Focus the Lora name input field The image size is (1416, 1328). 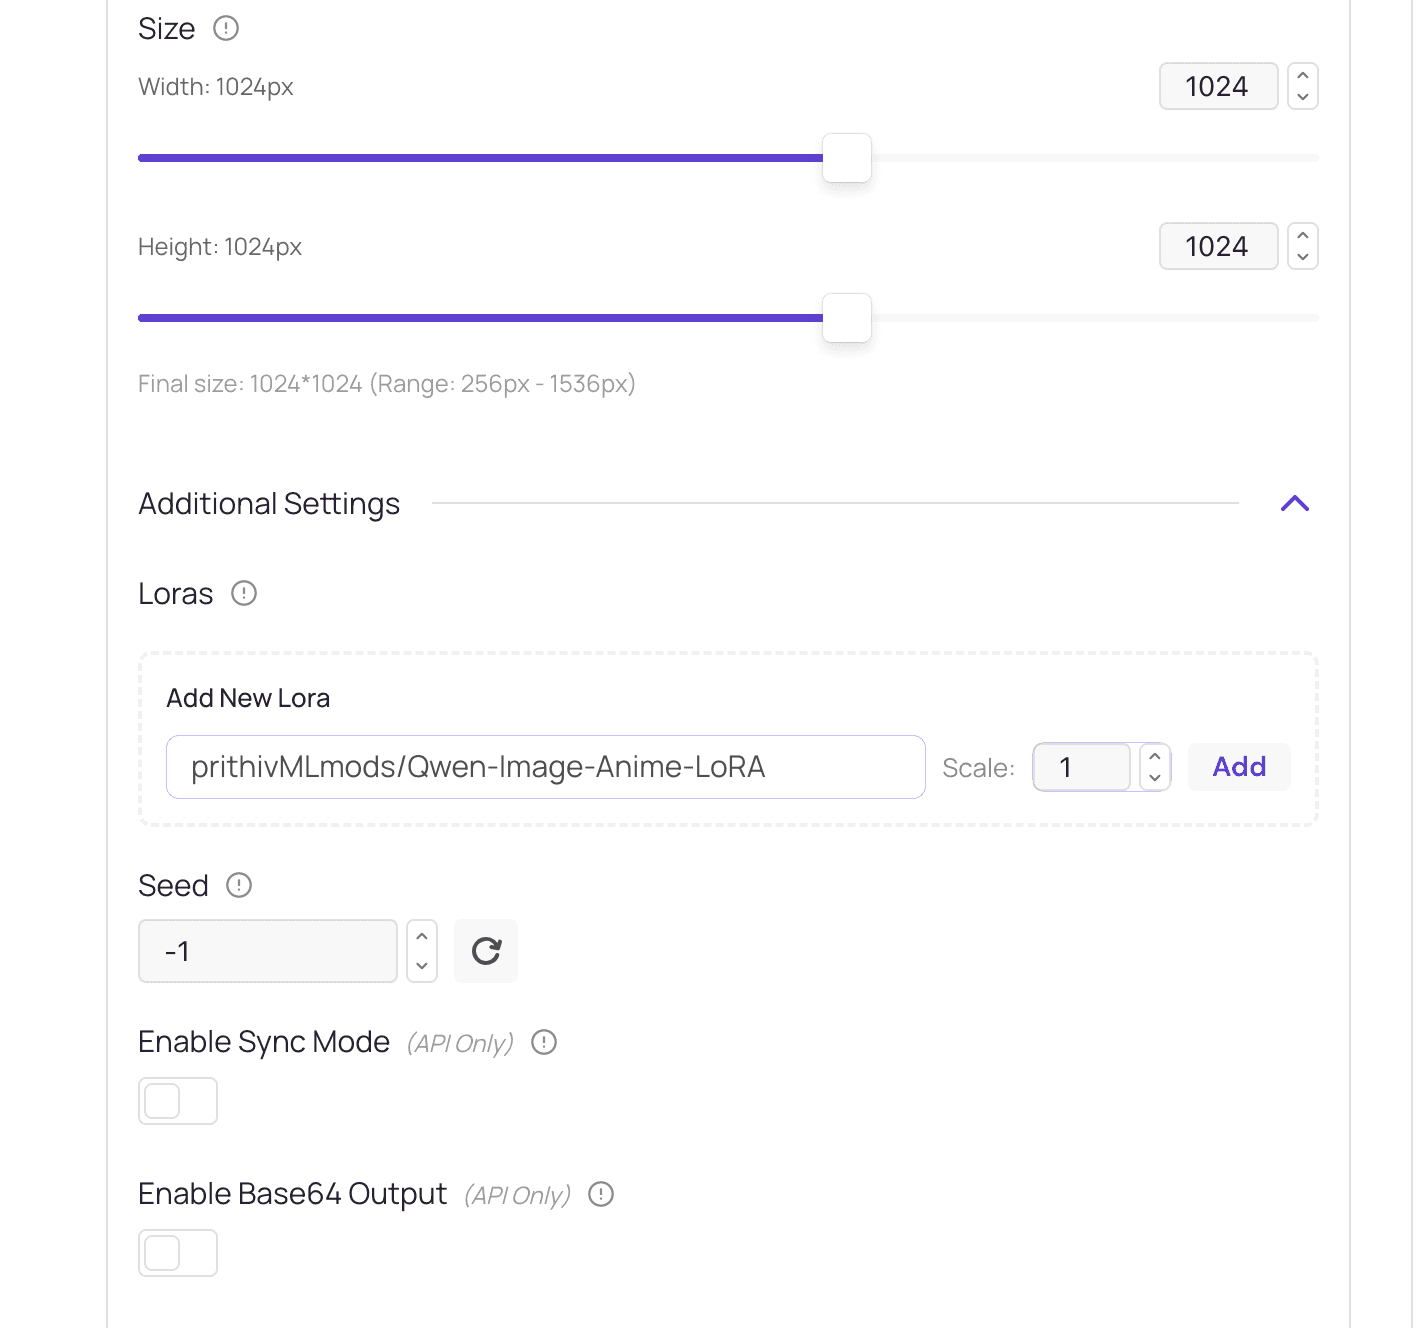pos(545,767)
